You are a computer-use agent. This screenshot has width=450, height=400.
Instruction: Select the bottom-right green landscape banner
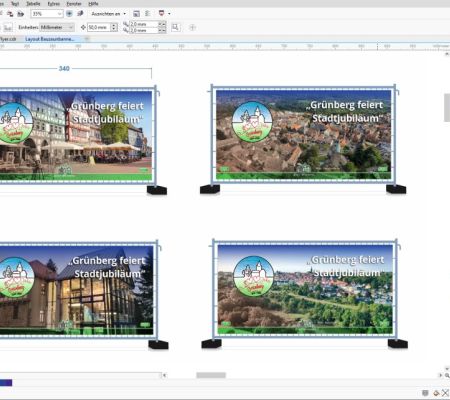click(305, 289)
